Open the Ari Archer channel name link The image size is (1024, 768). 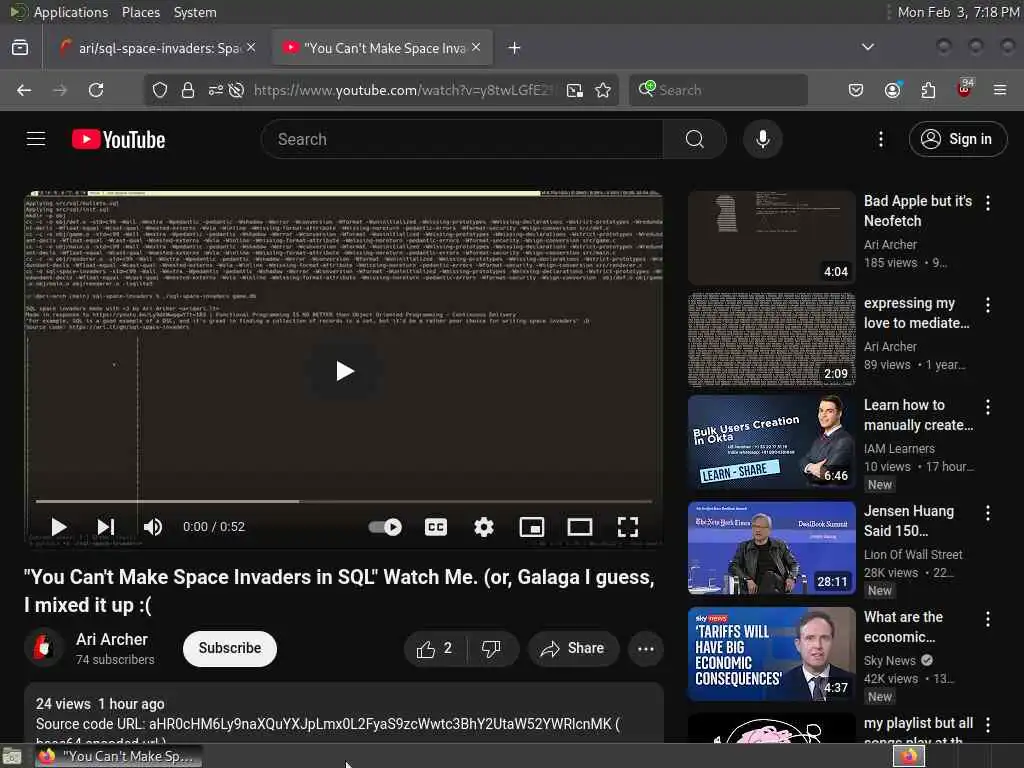click(112, 639)
